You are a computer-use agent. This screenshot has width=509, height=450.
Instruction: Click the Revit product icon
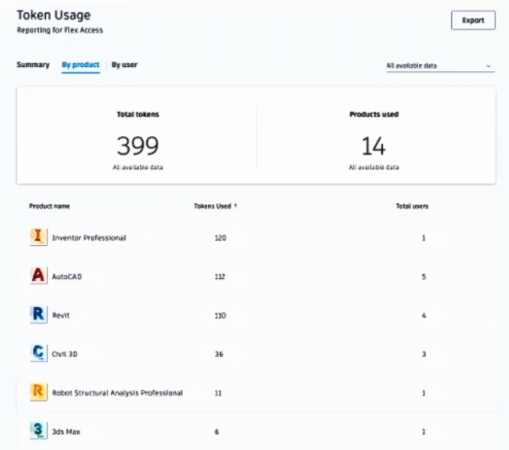(39, 314)
